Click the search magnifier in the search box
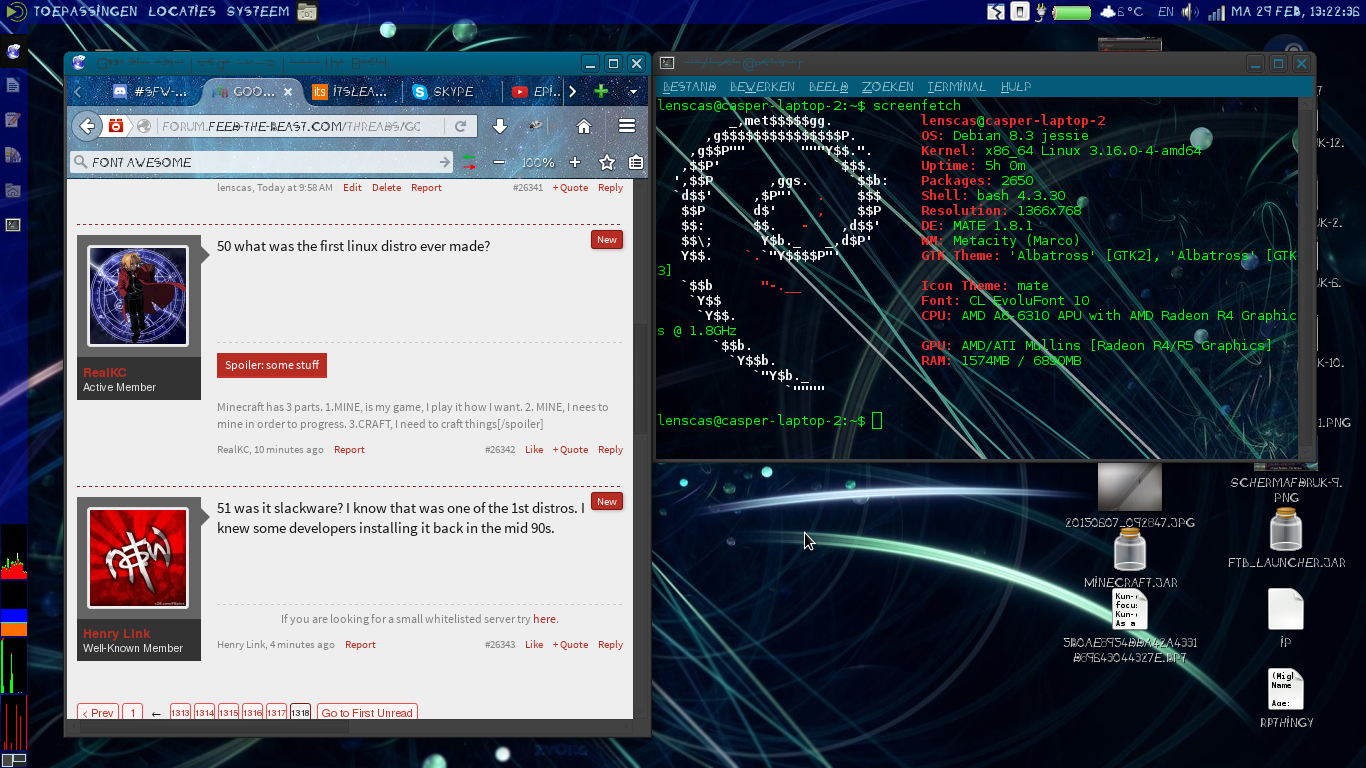 (x=80, y=162)
